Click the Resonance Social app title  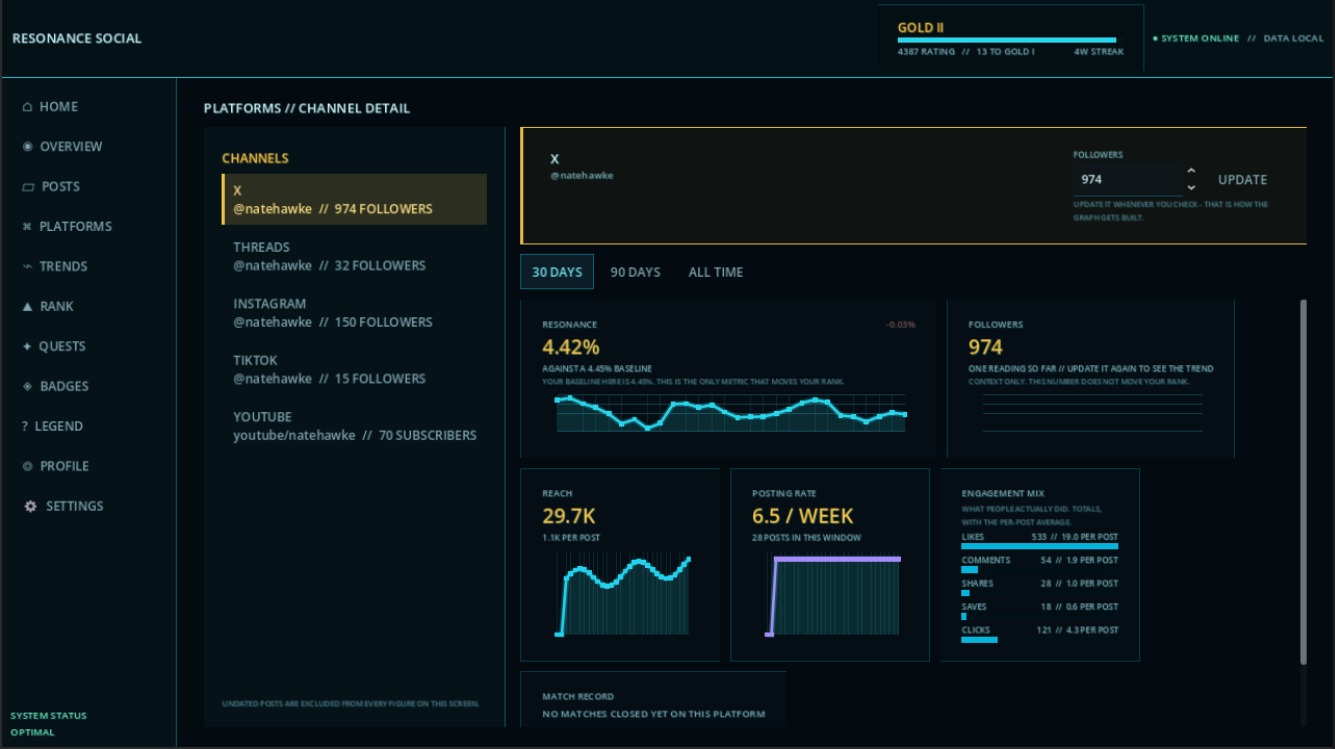coord(77,39)
